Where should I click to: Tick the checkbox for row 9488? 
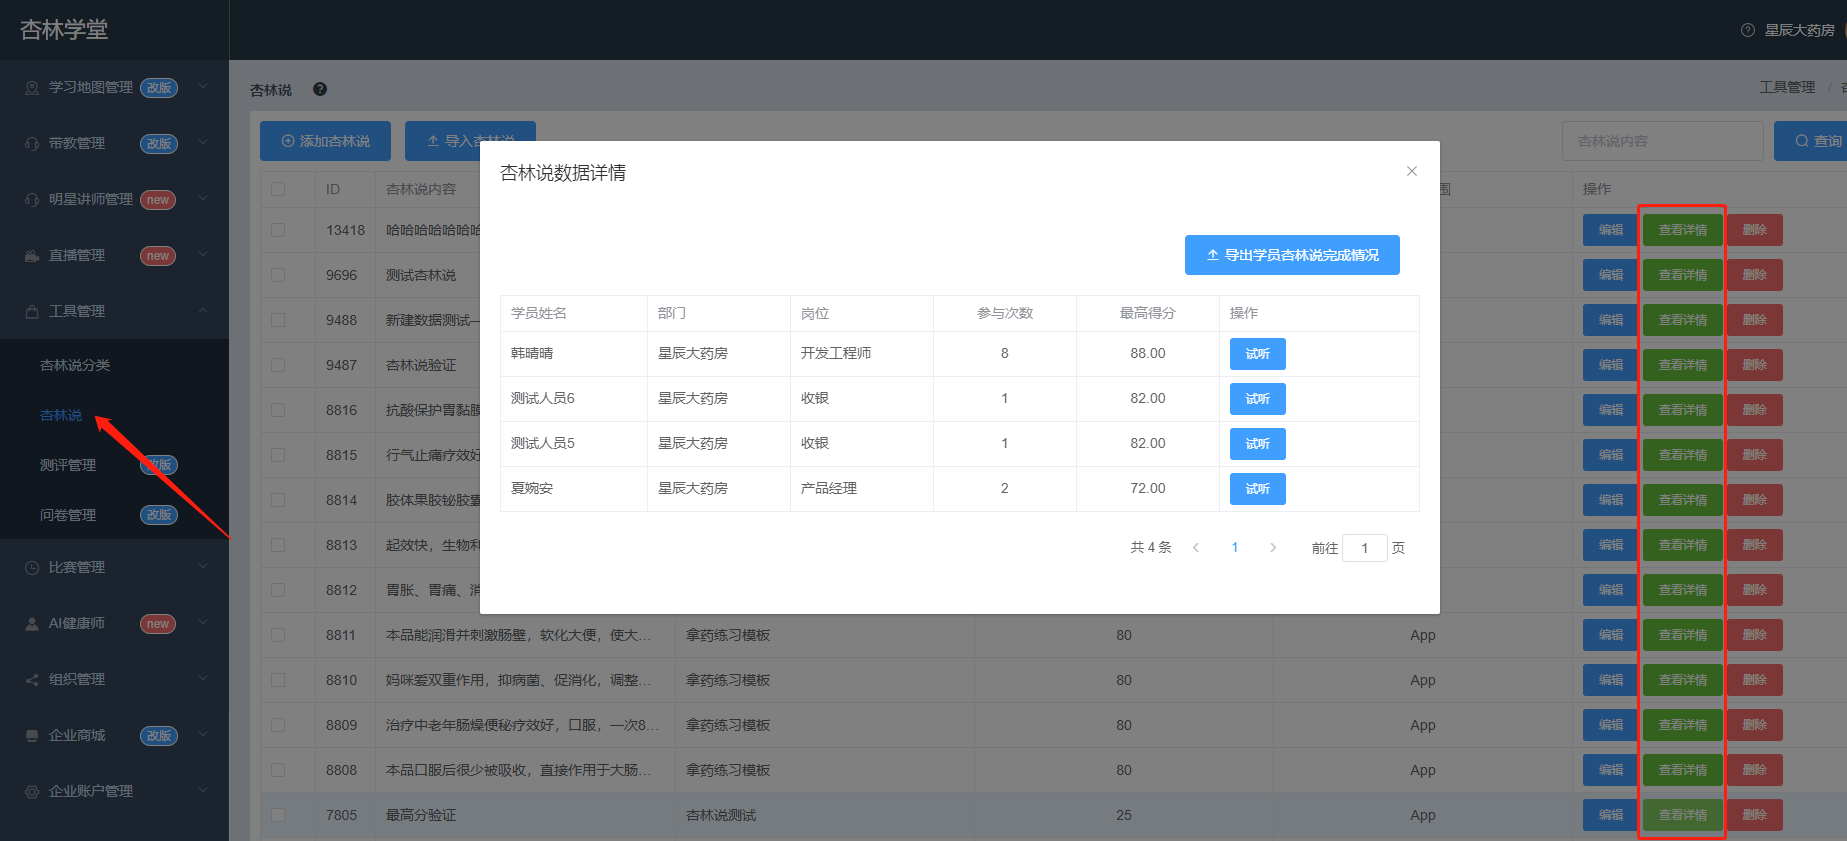click(x=278, y=320)
